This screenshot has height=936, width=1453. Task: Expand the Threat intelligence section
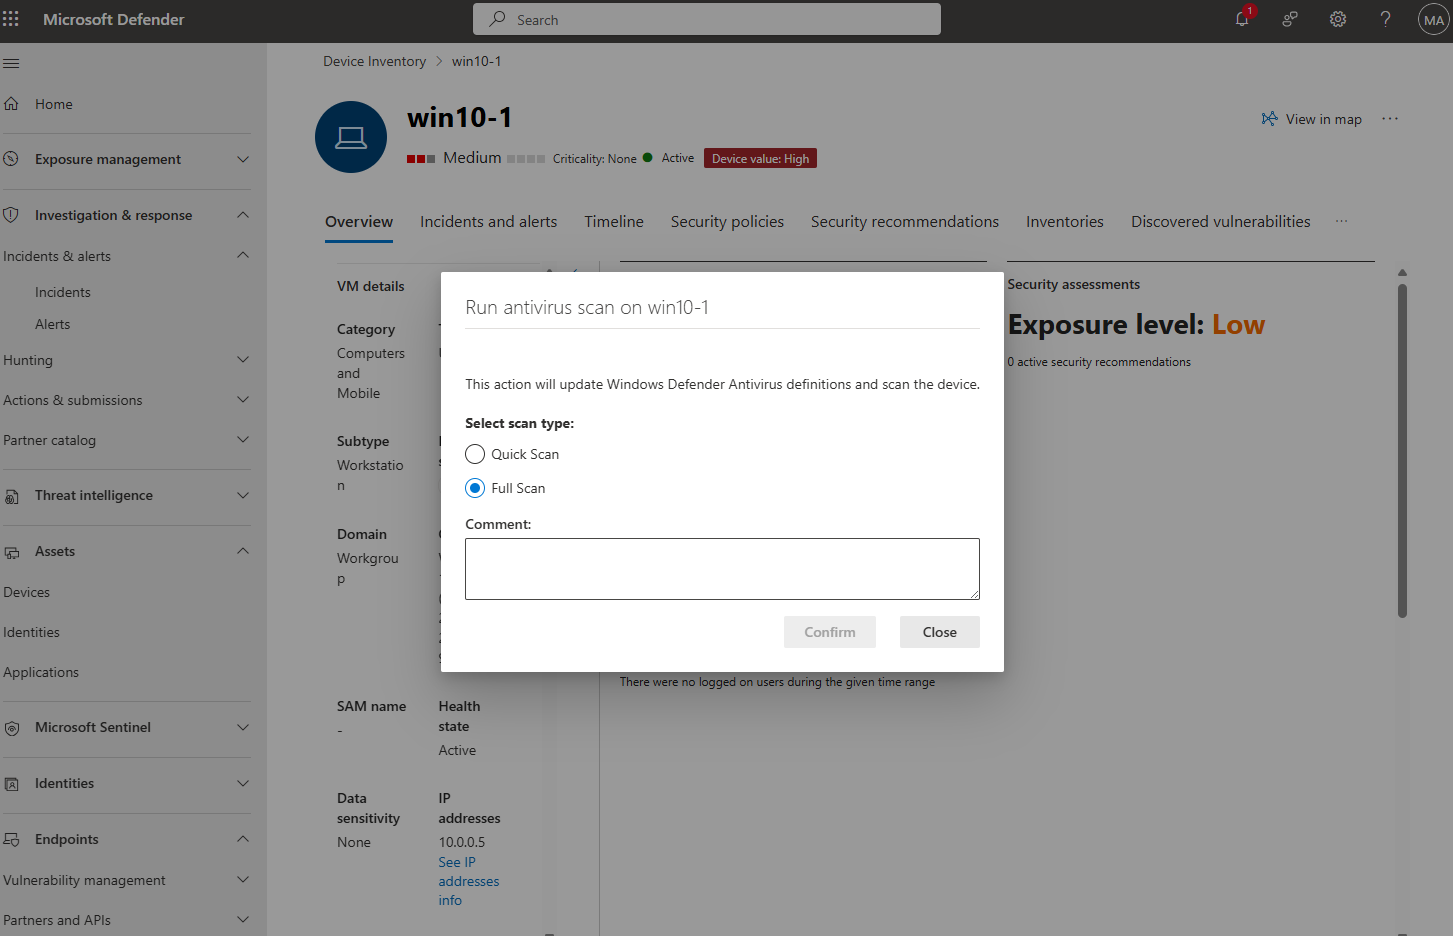coord(243,495)
